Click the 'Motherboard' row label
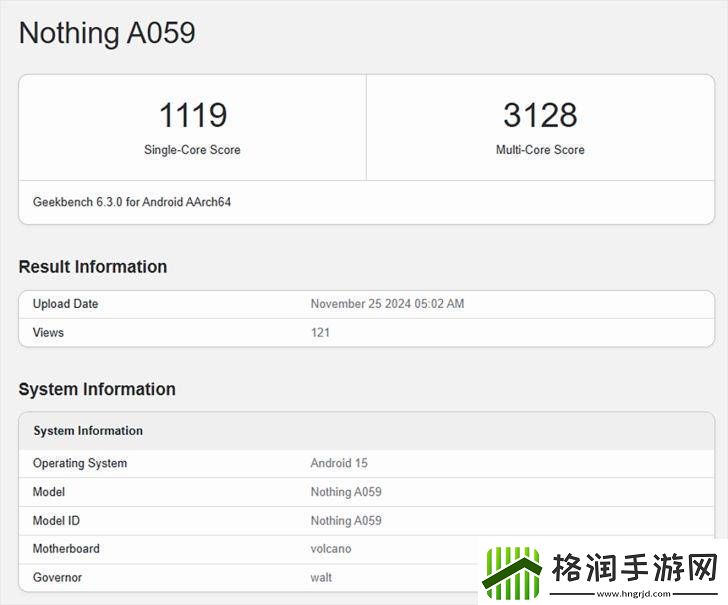This screenshot has width=728, height=605. [x=66, y=549]
